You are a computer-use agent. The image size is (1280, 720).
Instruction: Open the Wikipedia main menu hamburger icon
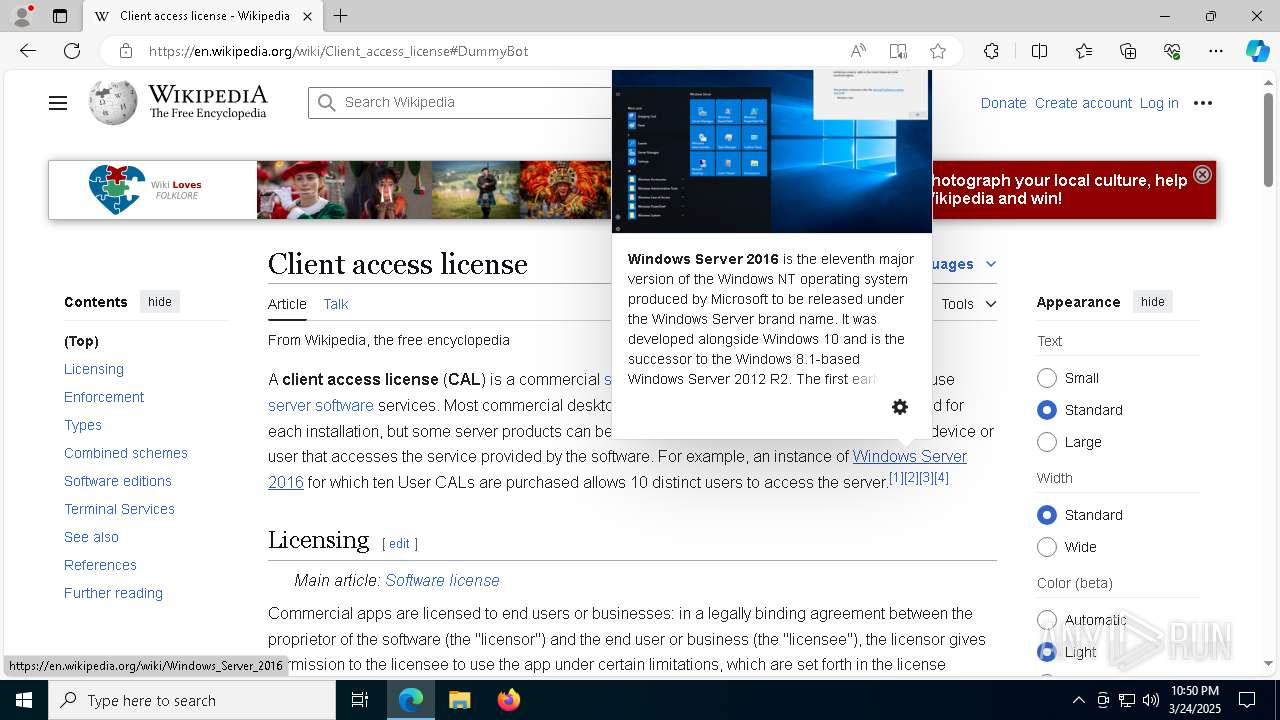[58, 103]
